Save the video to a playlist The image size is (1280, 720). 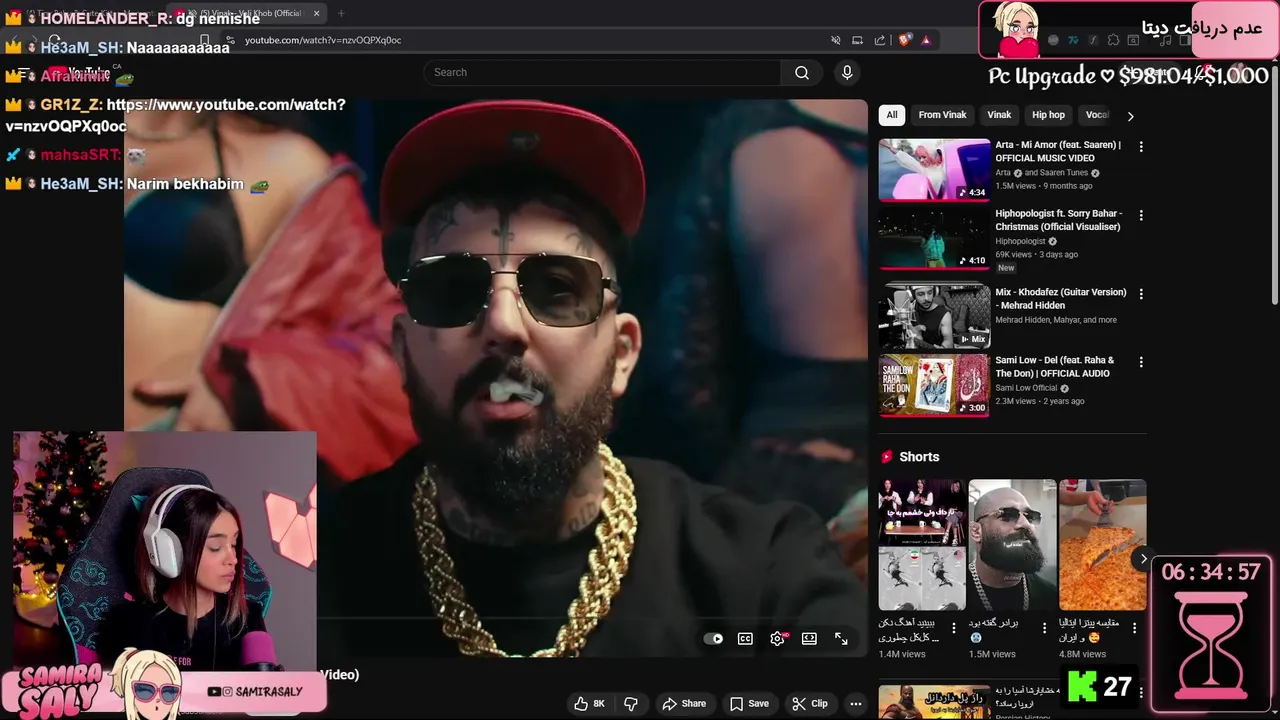click(749, 703)
